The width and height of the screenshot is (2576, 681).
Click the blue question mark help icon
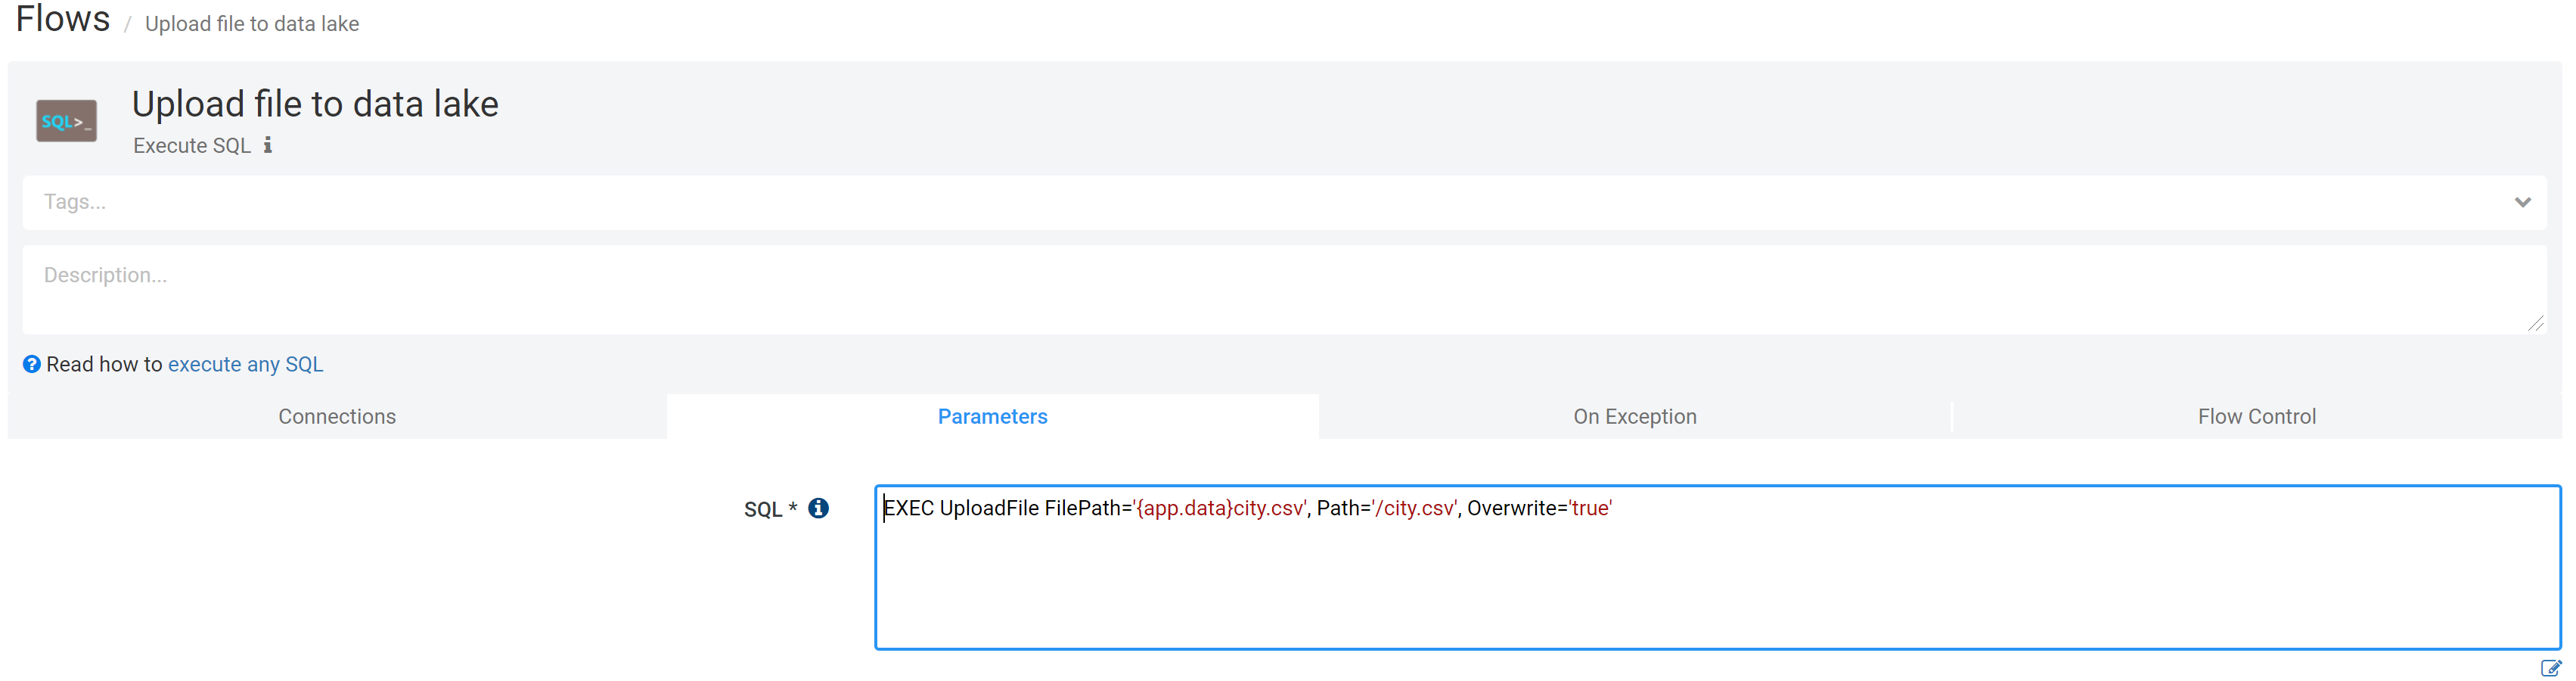(32, 365)
